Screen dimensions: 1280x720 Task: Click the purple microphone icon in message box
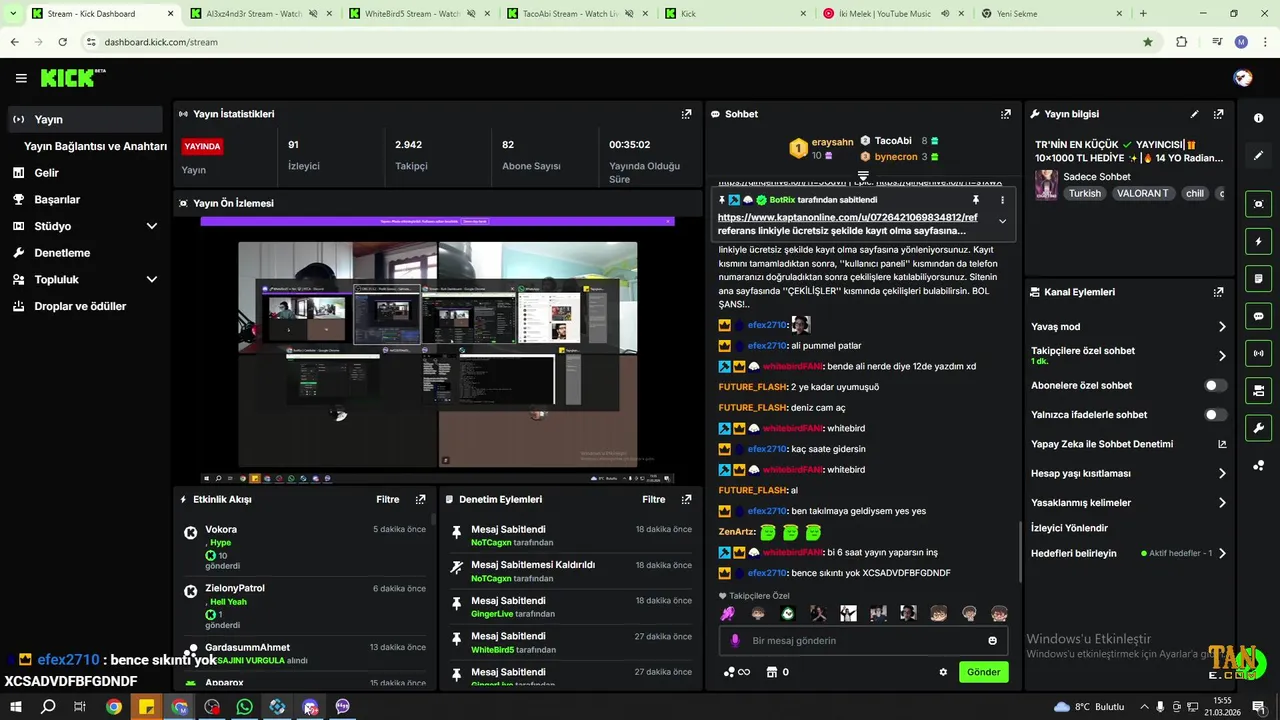coord(735,641)
